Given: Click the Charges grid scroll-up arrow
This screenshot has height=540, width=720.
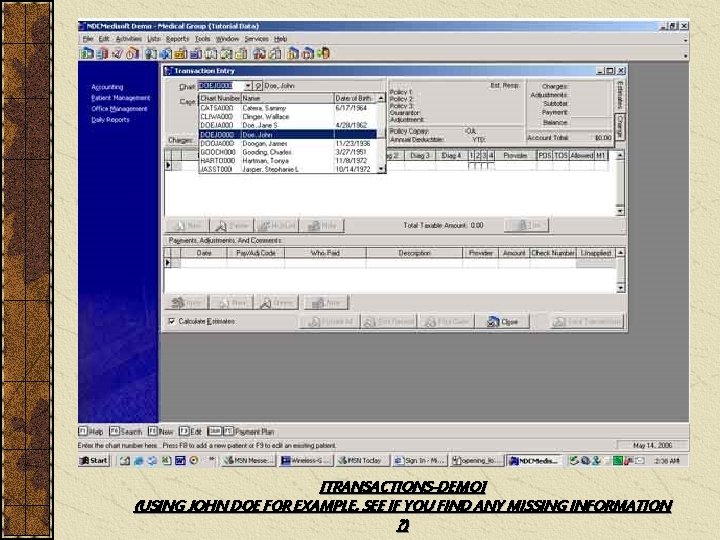Looking at the screenshot, I should click(620, 155).
